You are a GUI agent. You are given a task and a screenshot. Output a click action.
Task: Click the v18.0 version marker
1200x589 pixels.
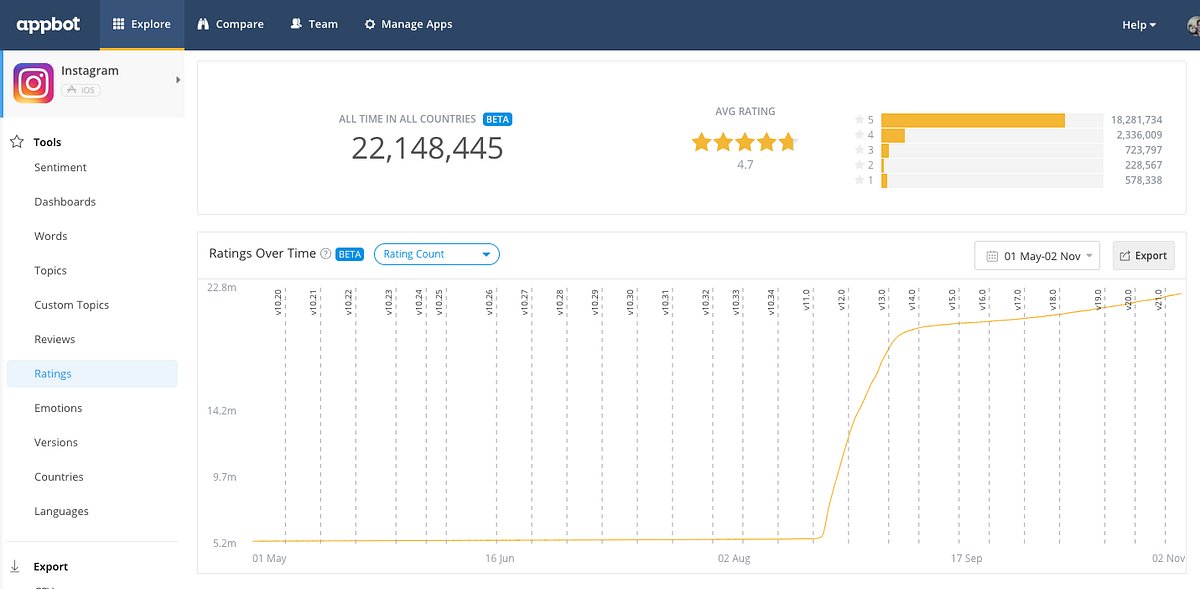pyautogui.click(x=1052, y=300)
